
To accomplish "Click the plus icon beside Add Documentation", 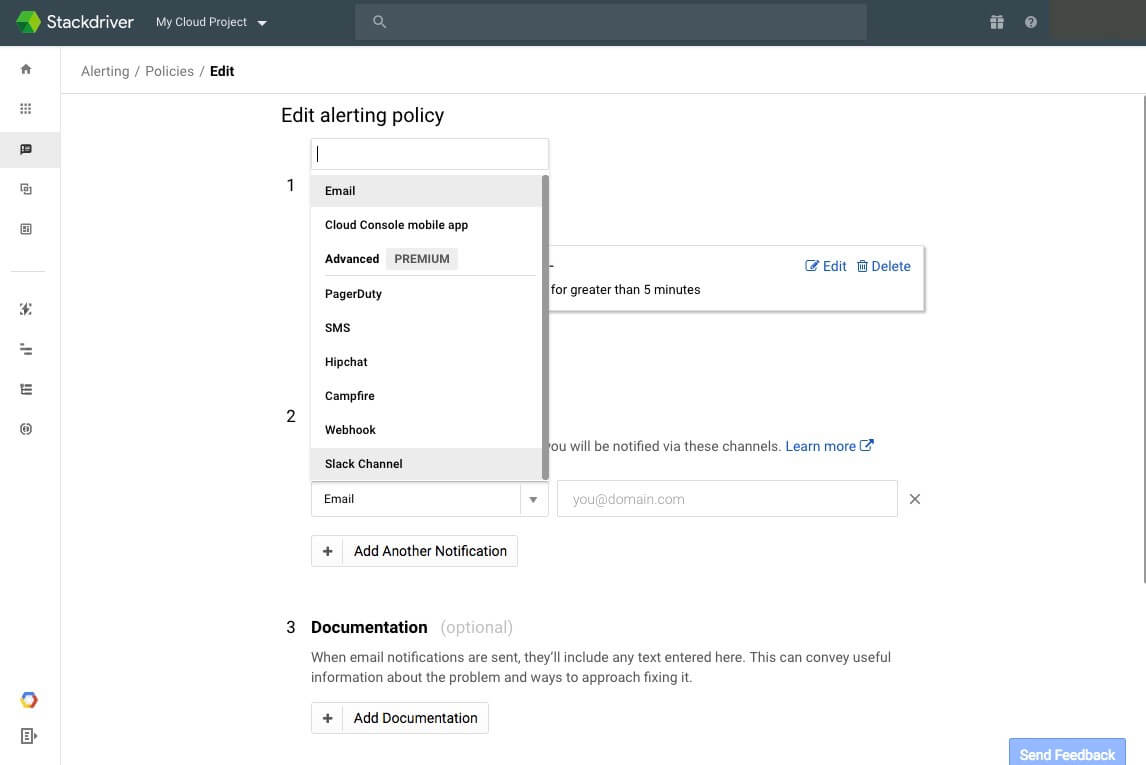I will click(327, 718).
